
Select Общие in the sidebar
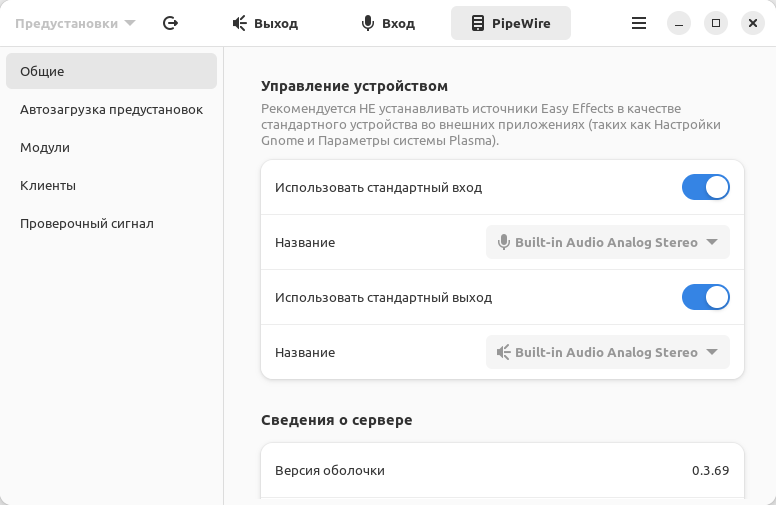tap(111, 71)
